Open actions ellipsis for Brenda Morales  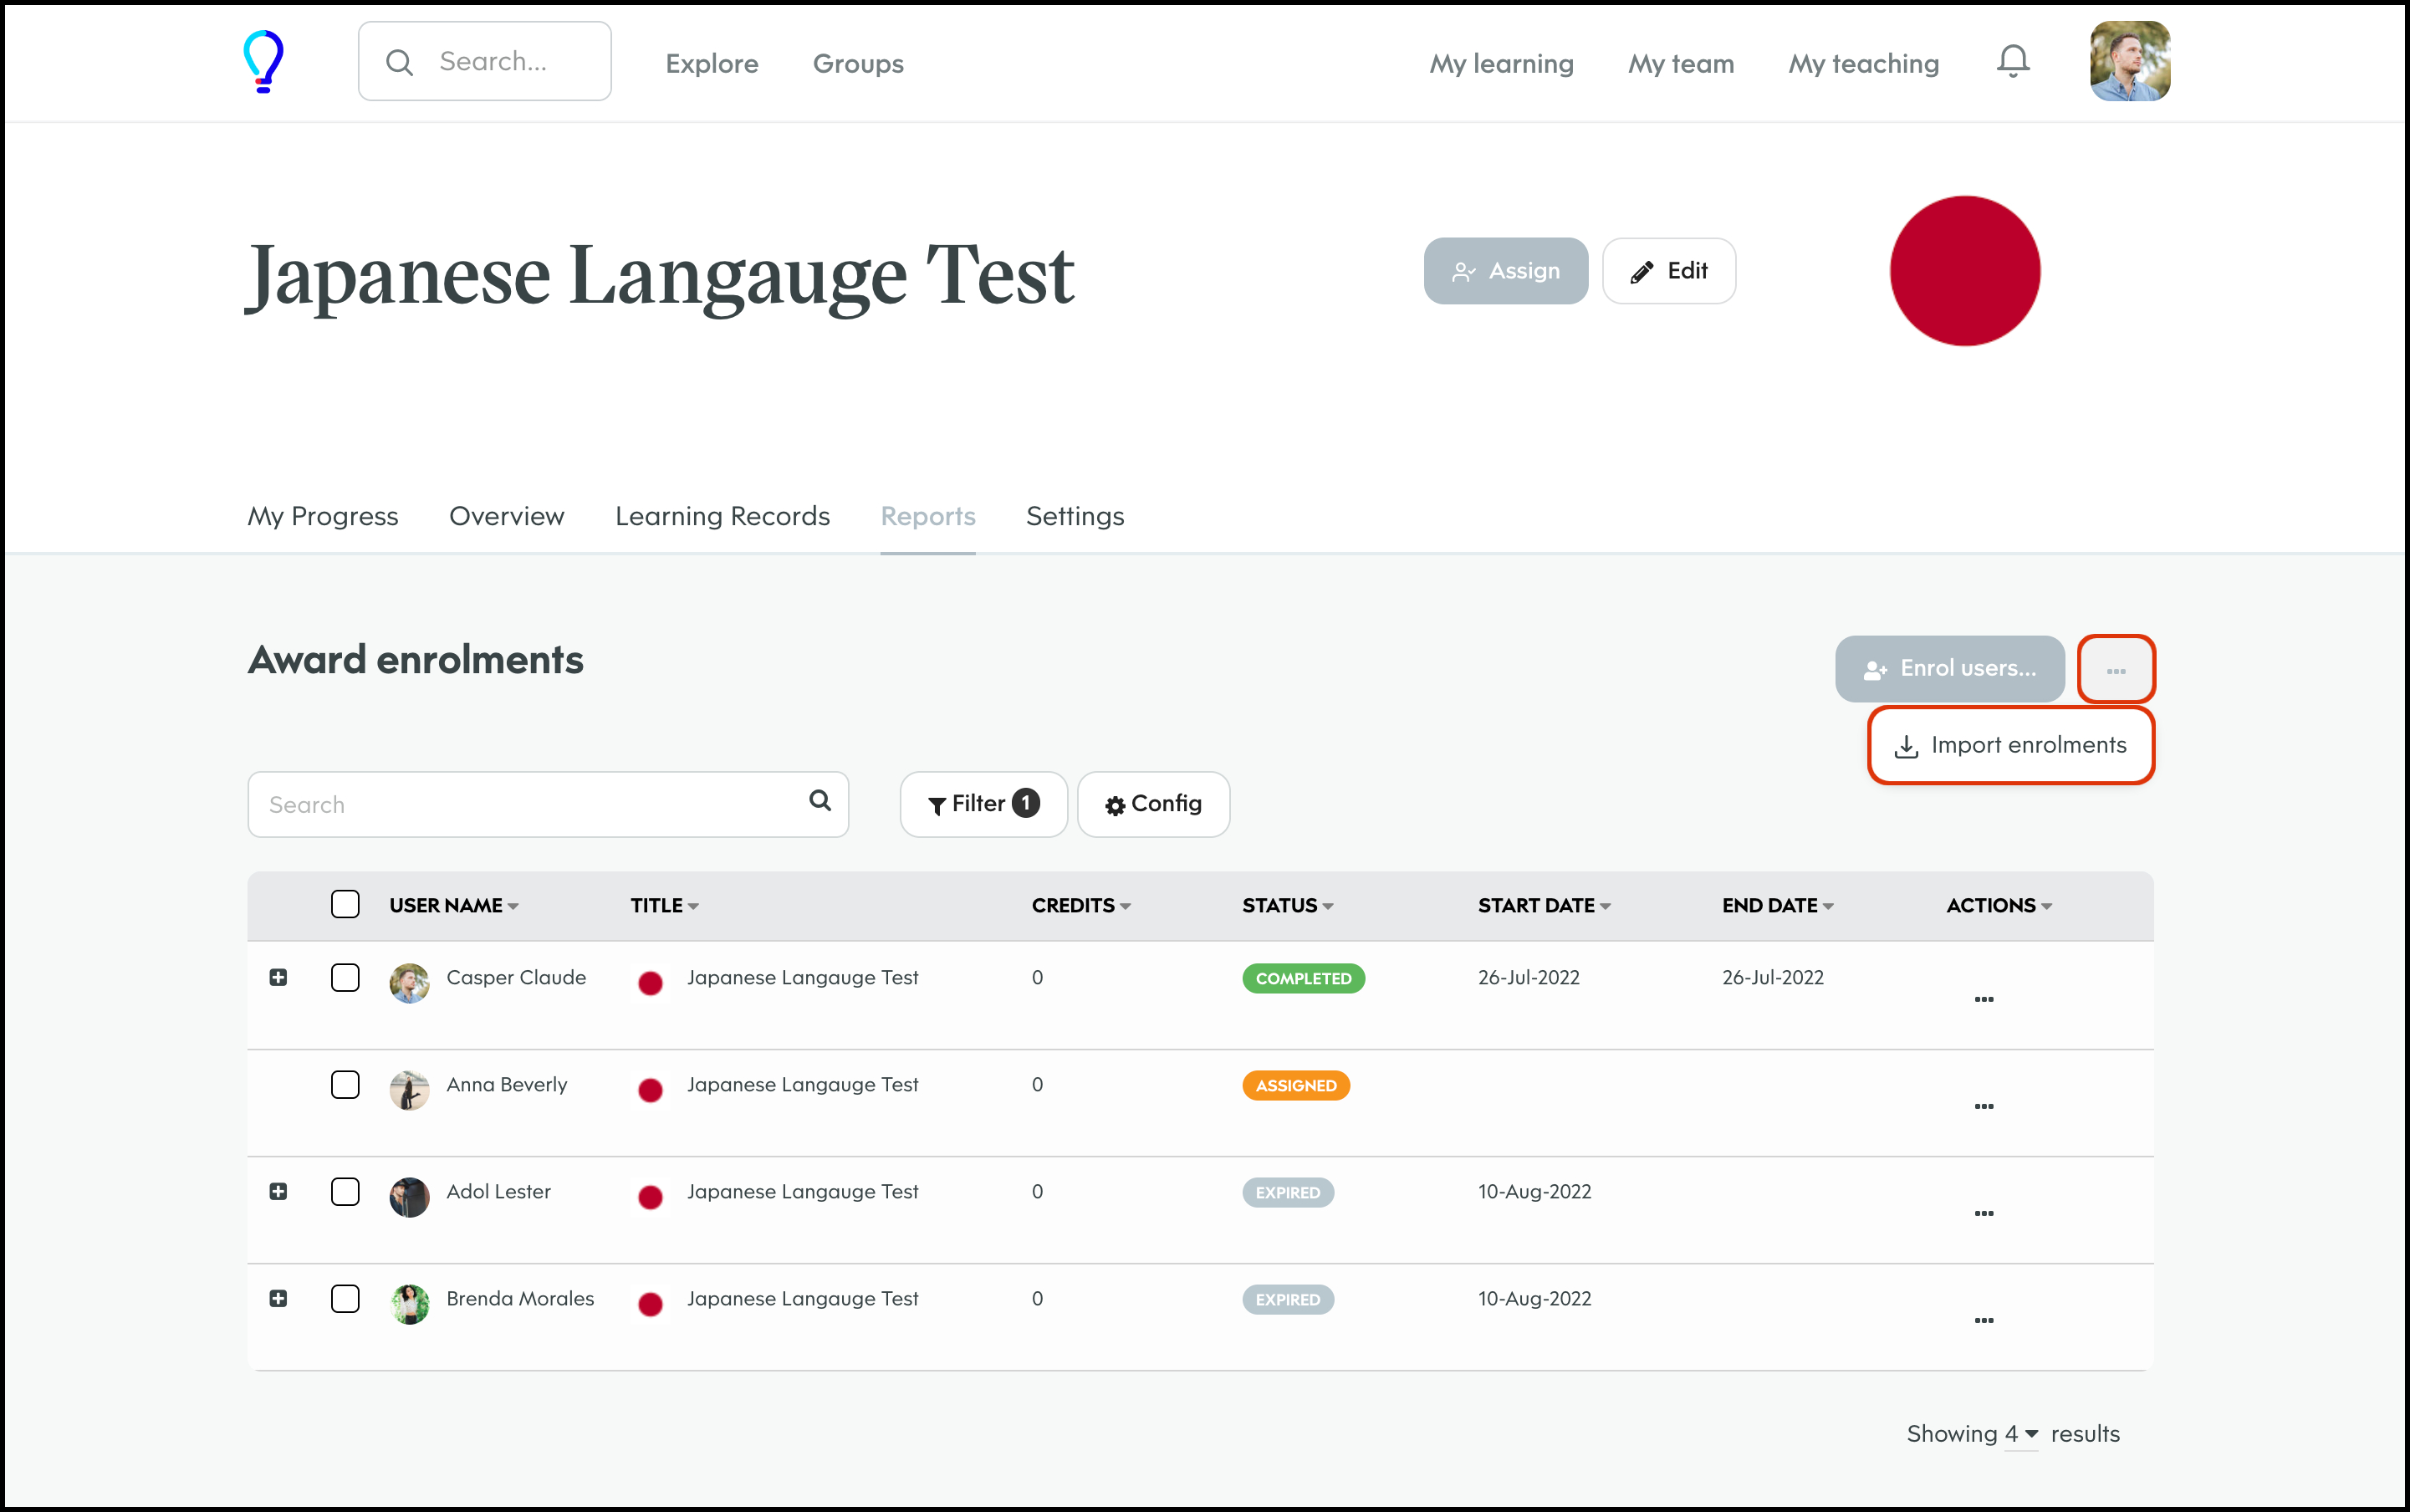pyautogui.click(x=1983, y=1320)
